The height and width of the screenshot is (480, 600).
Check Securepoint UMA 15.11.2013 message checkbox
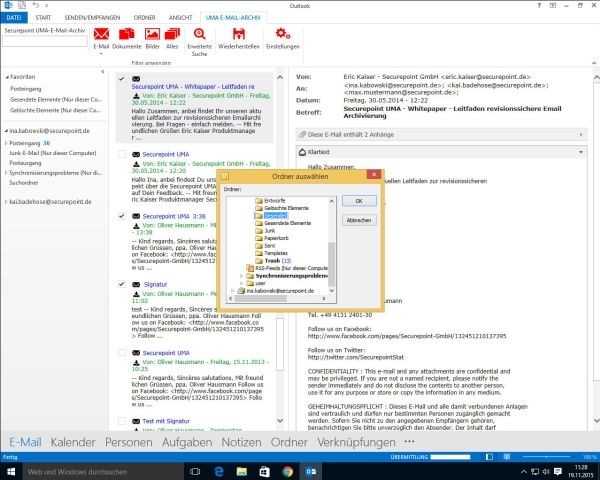122,353
